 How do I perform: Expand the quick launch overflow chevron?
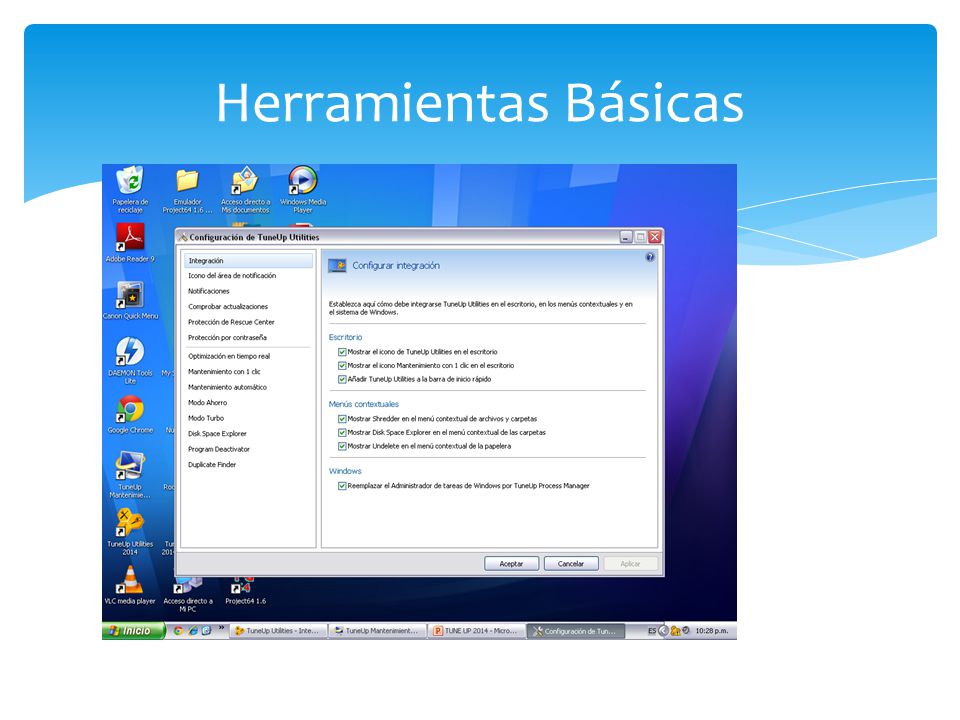pyautogui.click(x=221, y=628)
